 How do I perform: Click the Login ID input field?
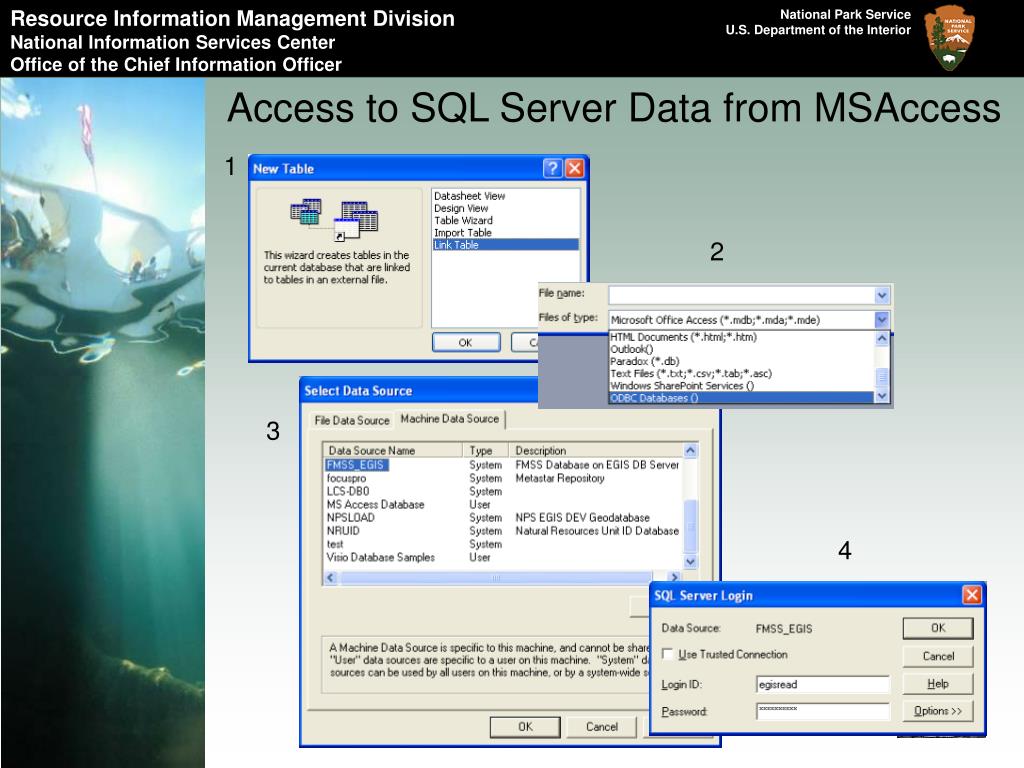coord(822,685)
